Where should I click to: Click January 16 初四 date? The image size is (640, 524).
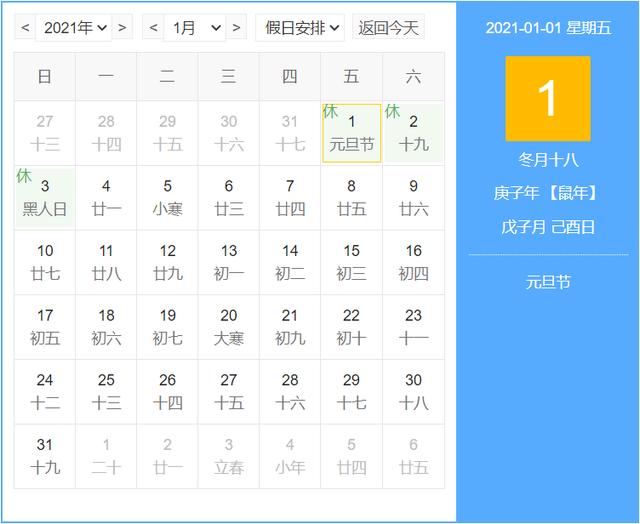(413, 262)
